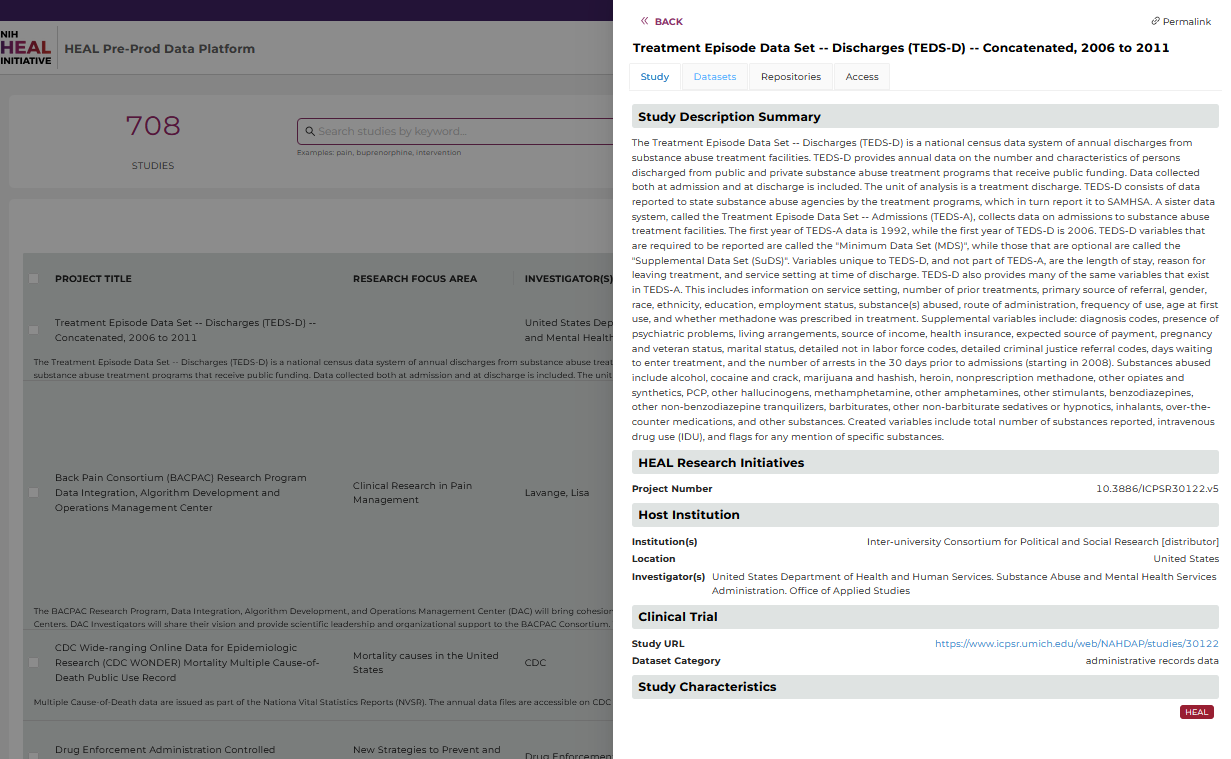Image resolution: width=1231 pixels, height=759 pixels.
Task: Open the Repositories tab
Action: click(790, 77)
